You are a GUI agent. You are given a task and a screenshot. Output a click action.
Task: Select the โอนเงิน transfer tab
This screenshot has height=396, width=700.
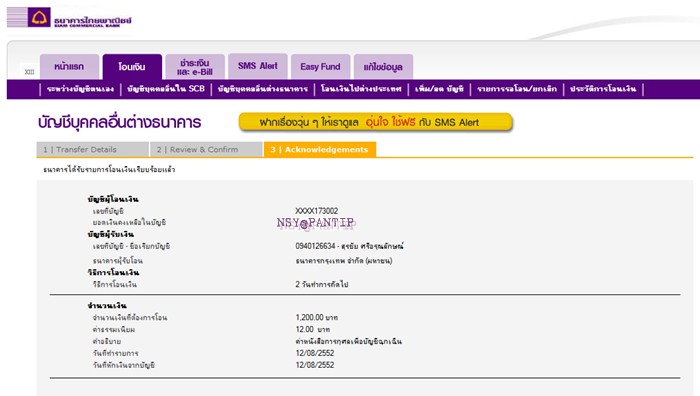coord(132,67)
